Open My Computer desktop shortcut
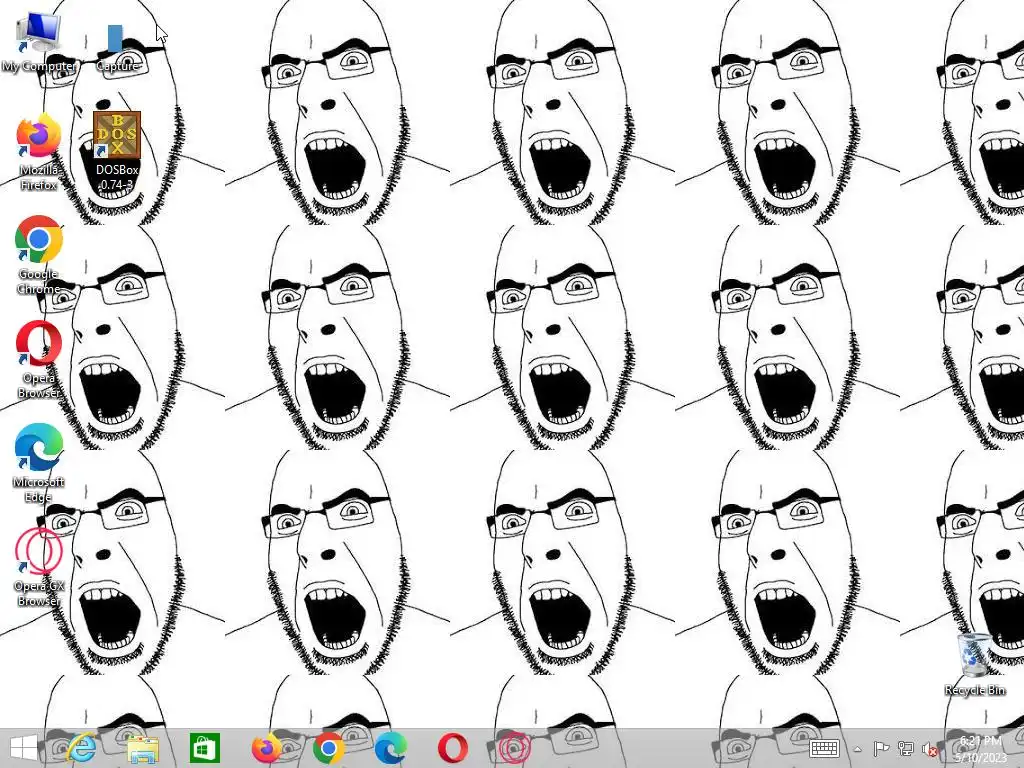The width and height of the screenshot is (1024, 768). pyautogui.click(x=38, y=42)
